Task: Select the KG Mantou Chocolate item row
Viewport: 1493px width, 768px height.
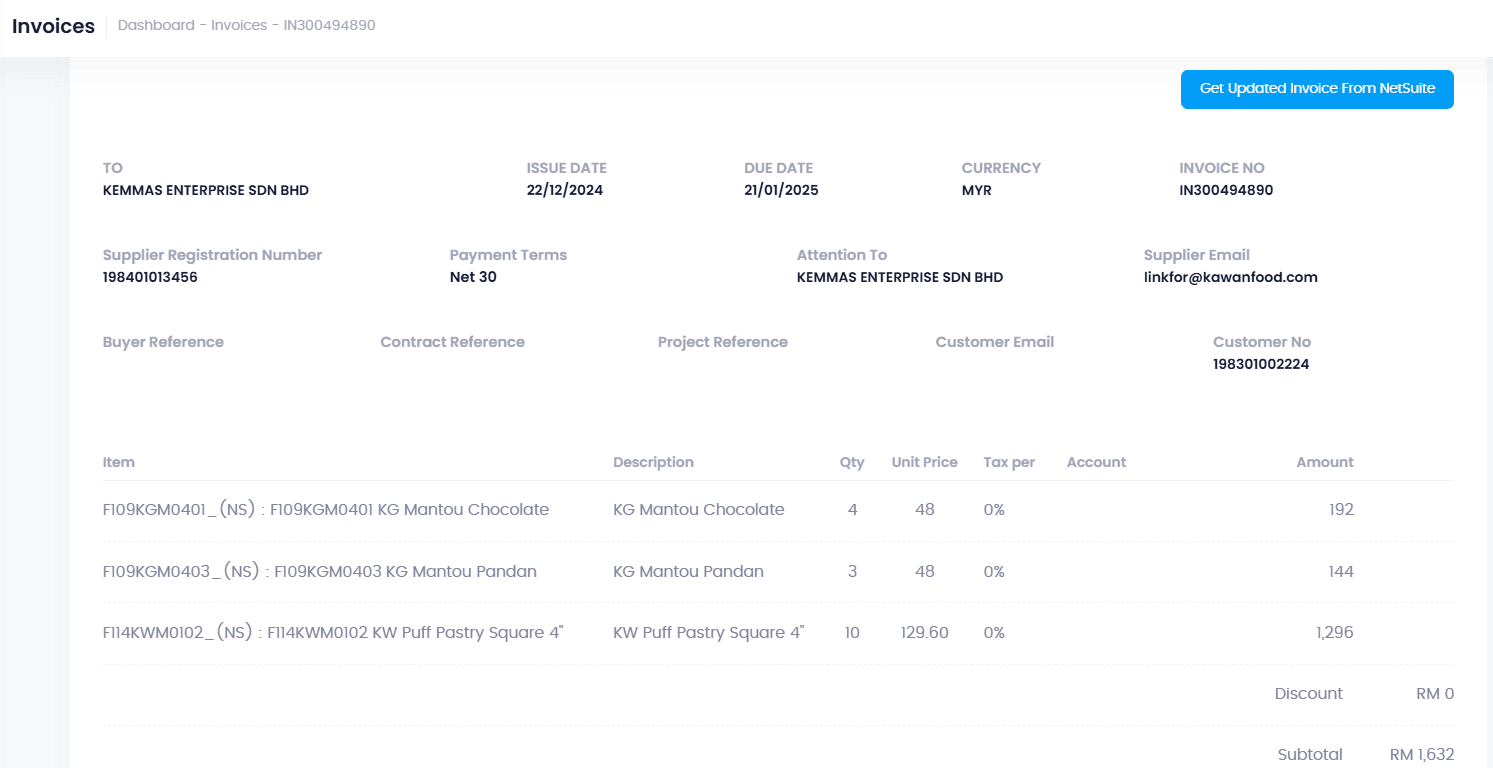Action: 326,510
